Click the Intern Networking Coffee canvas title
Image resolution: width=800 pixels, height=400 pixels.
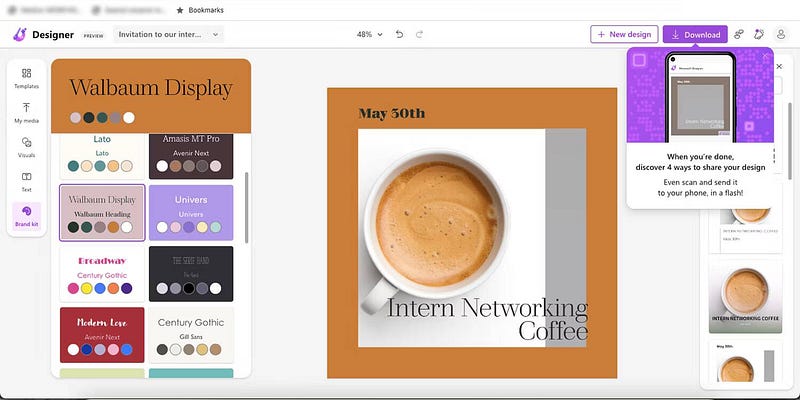(487, 319)
